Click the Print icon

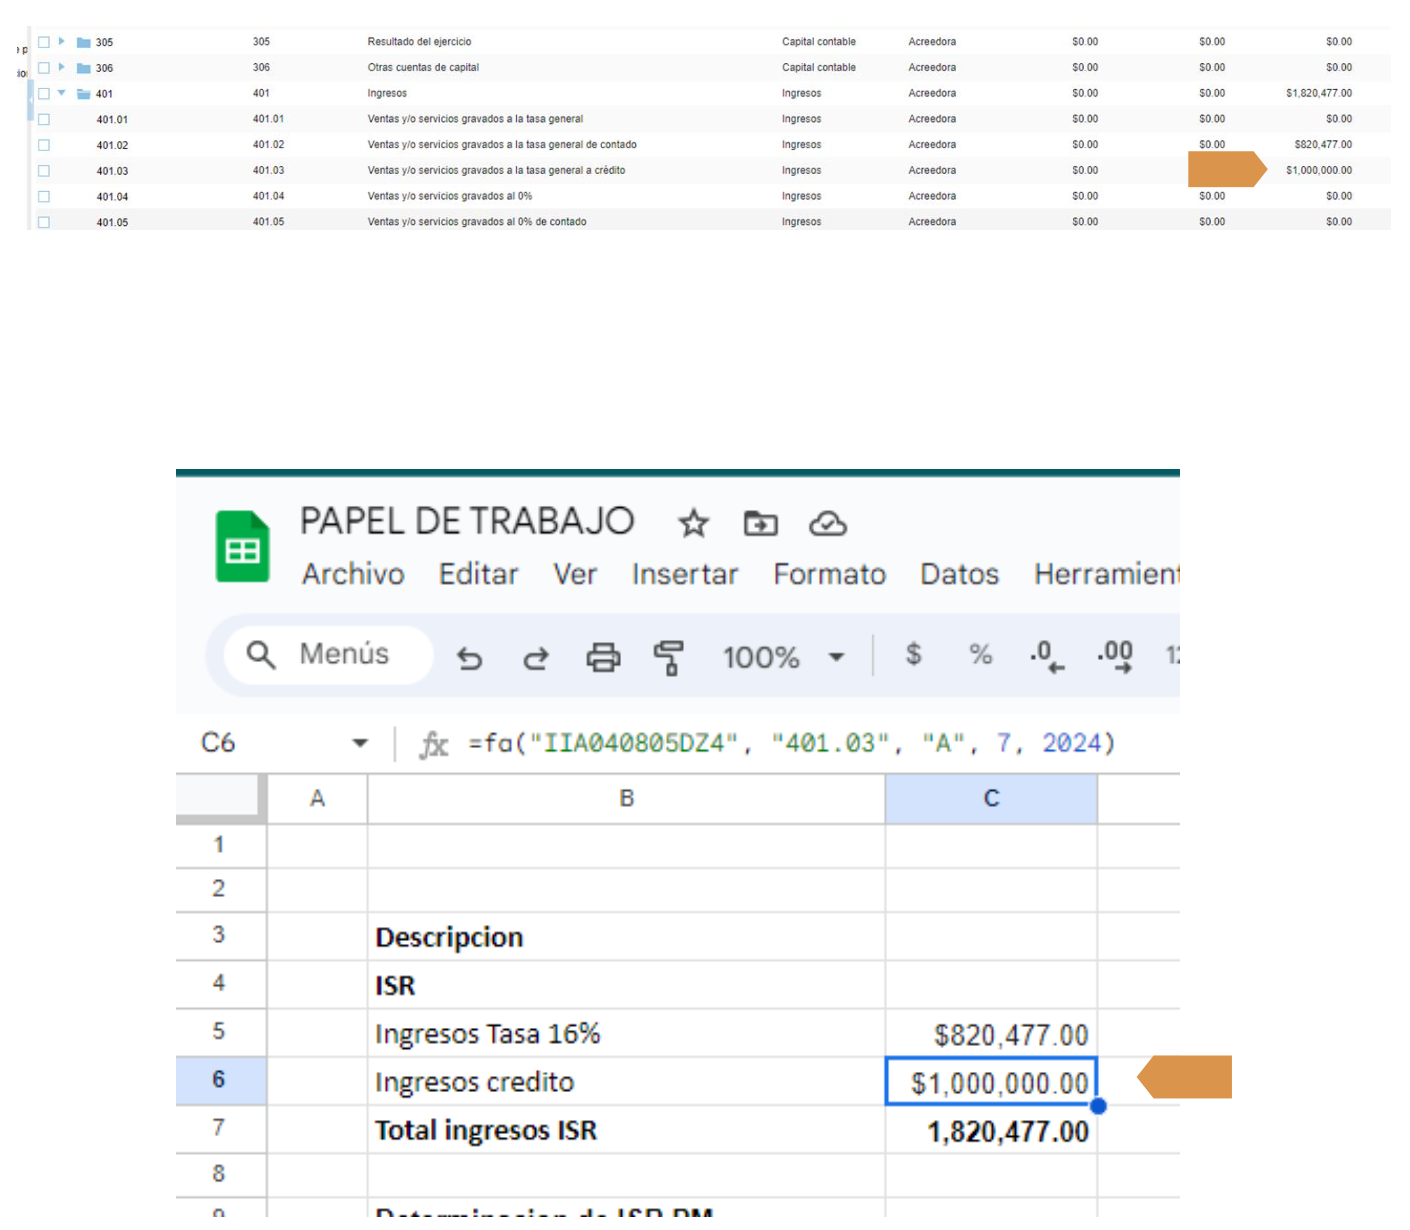click(x=603, y=657)
